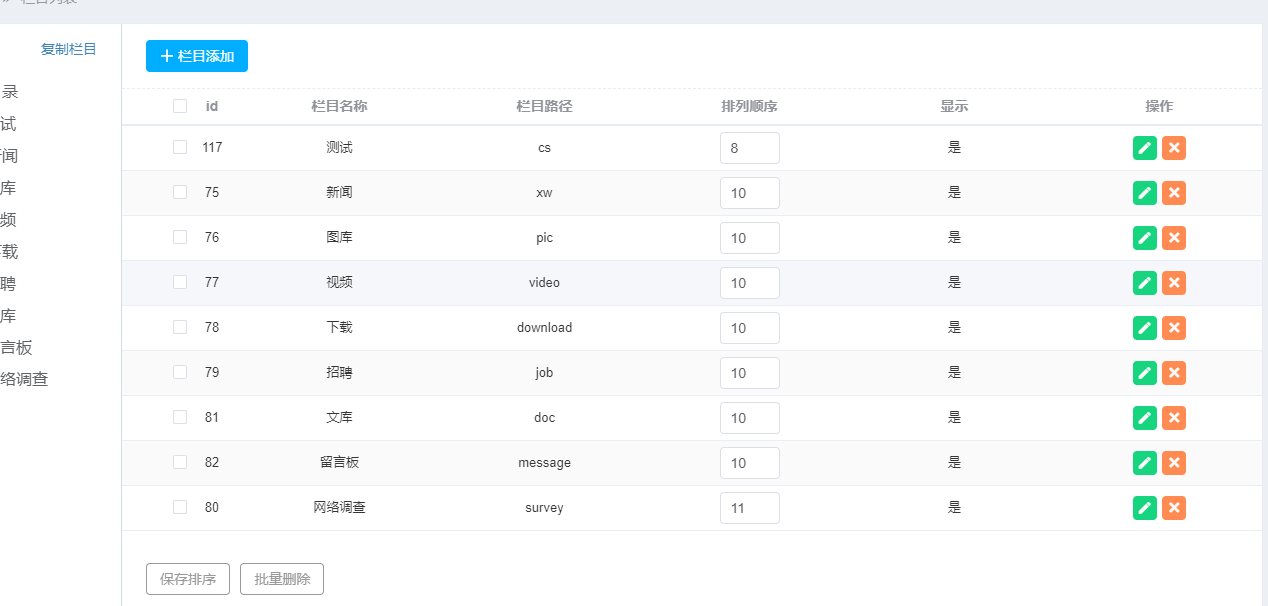Click the orange delete icon for 视频
The width and height of the screenshot is (1268, 606).
pyautogui.click(x=1174, y=283)
